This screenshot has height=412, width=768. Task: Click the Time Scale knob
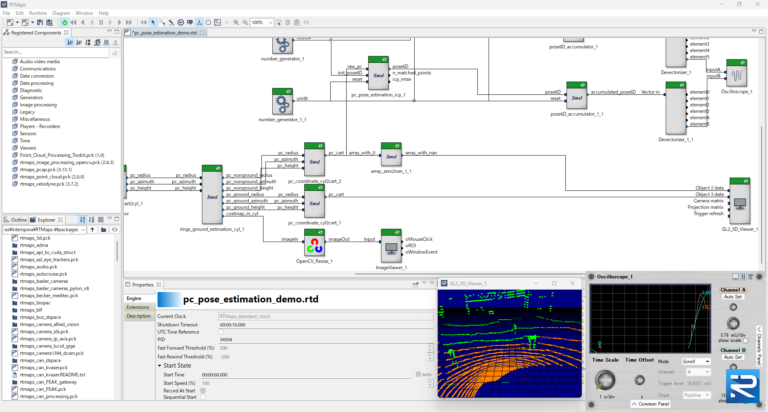pyautogui.click(x=605, y=380)
